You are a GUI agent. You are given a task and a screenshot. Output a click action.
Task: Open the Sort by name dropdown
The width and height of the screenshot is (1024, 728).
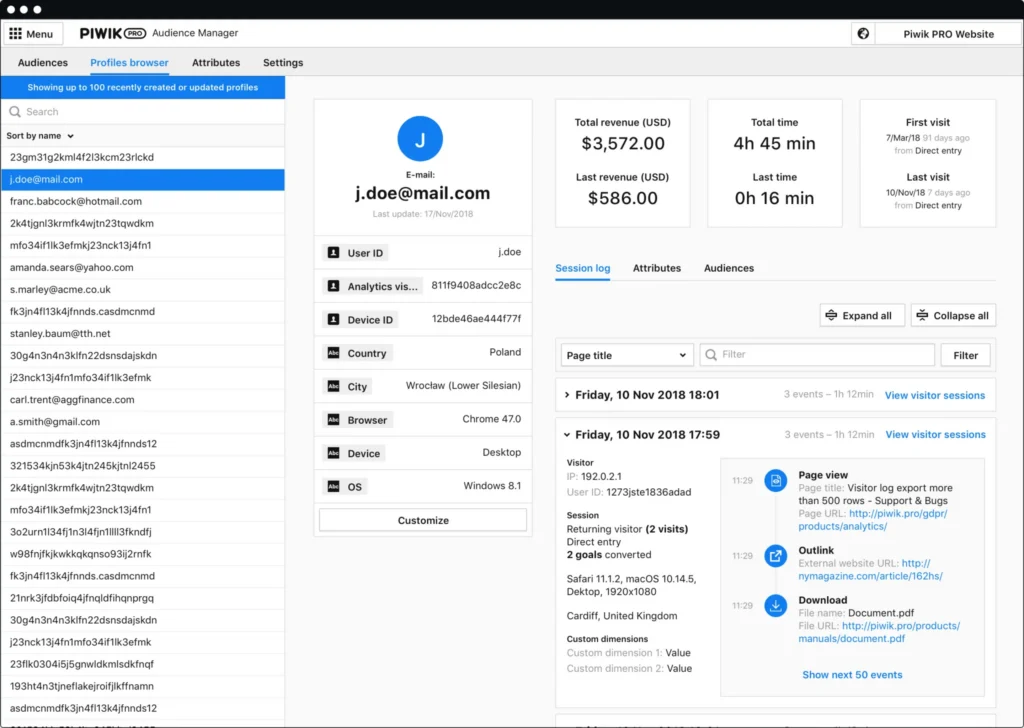coord(37,135)
